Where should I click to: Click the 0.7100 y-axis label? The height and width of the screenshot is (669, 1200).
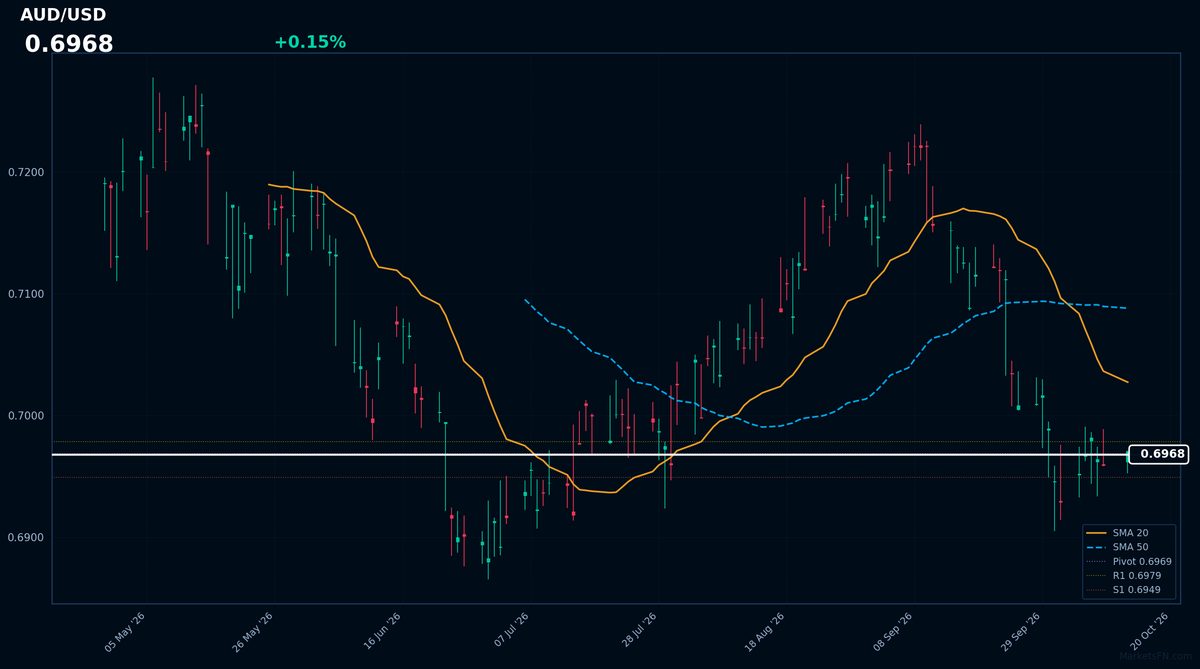[27, 294]
